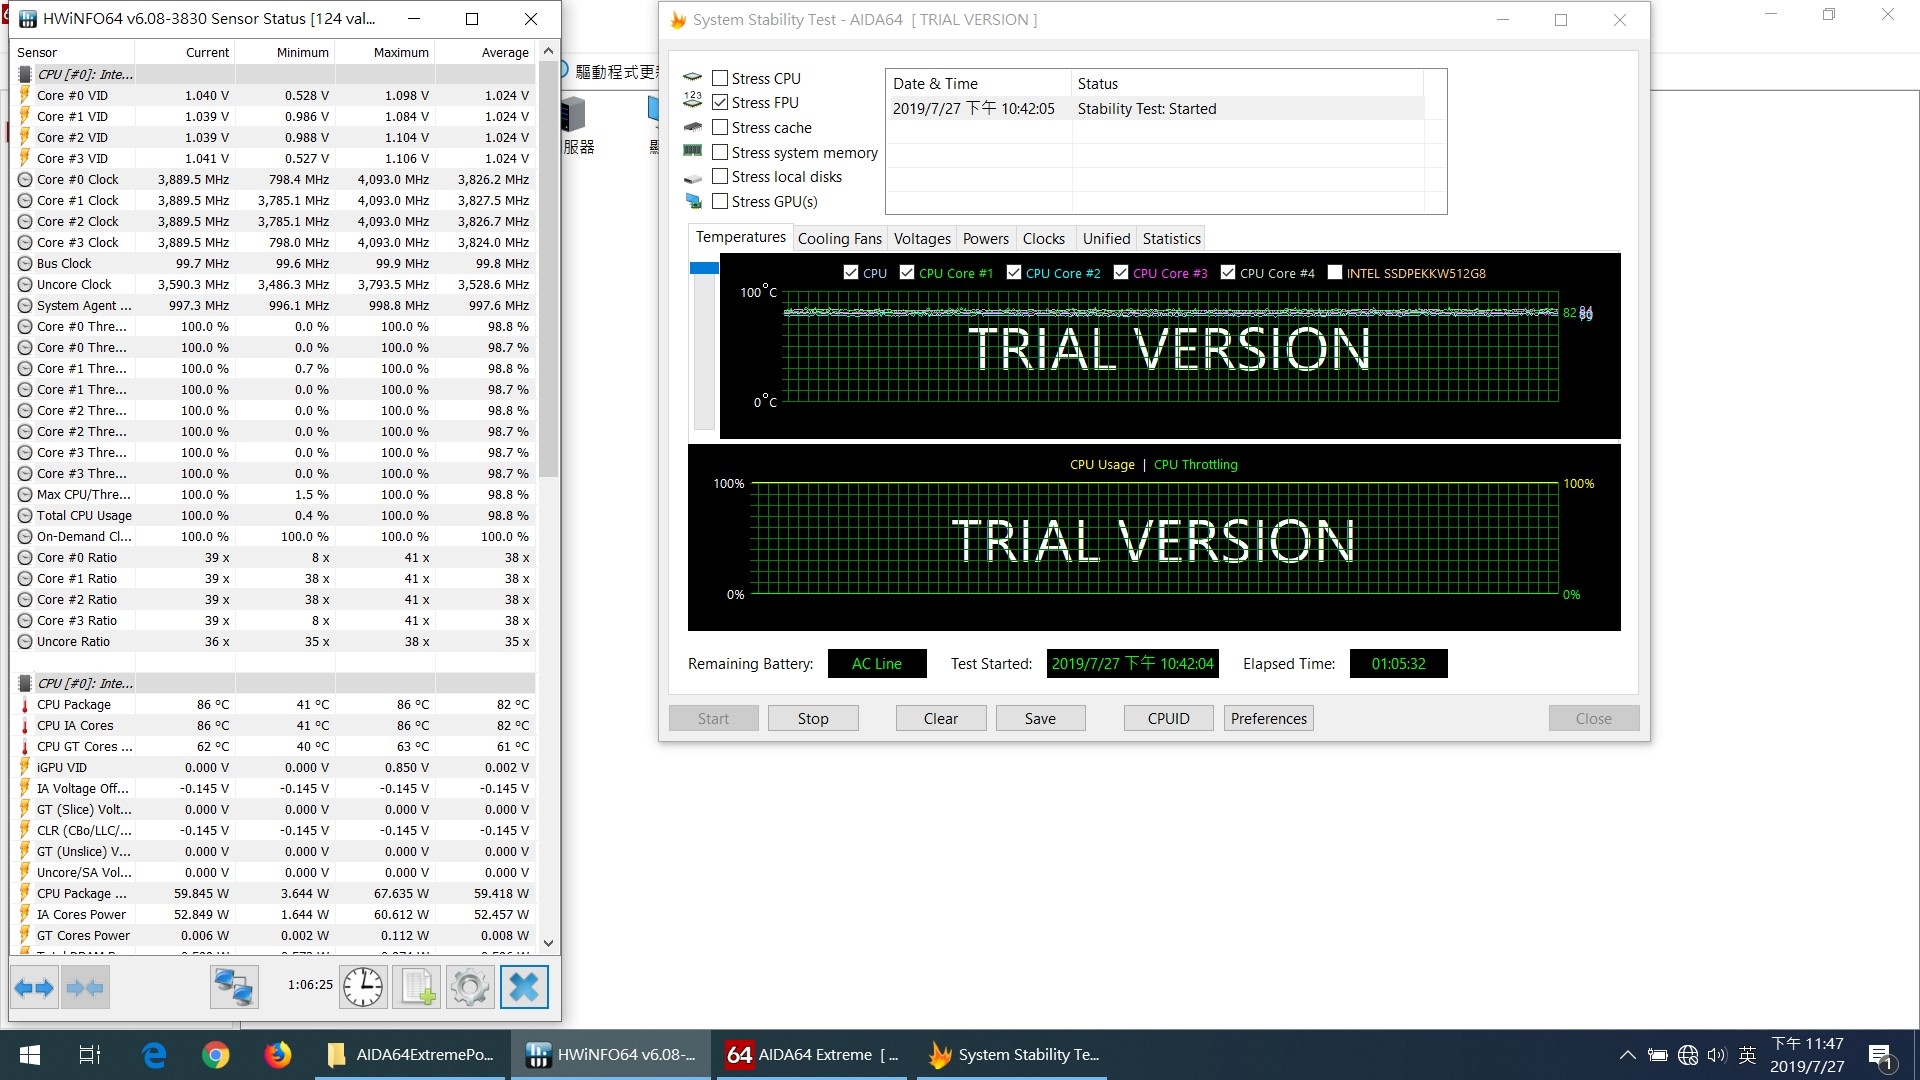Switch to Voltages tab

pos(922,239)
